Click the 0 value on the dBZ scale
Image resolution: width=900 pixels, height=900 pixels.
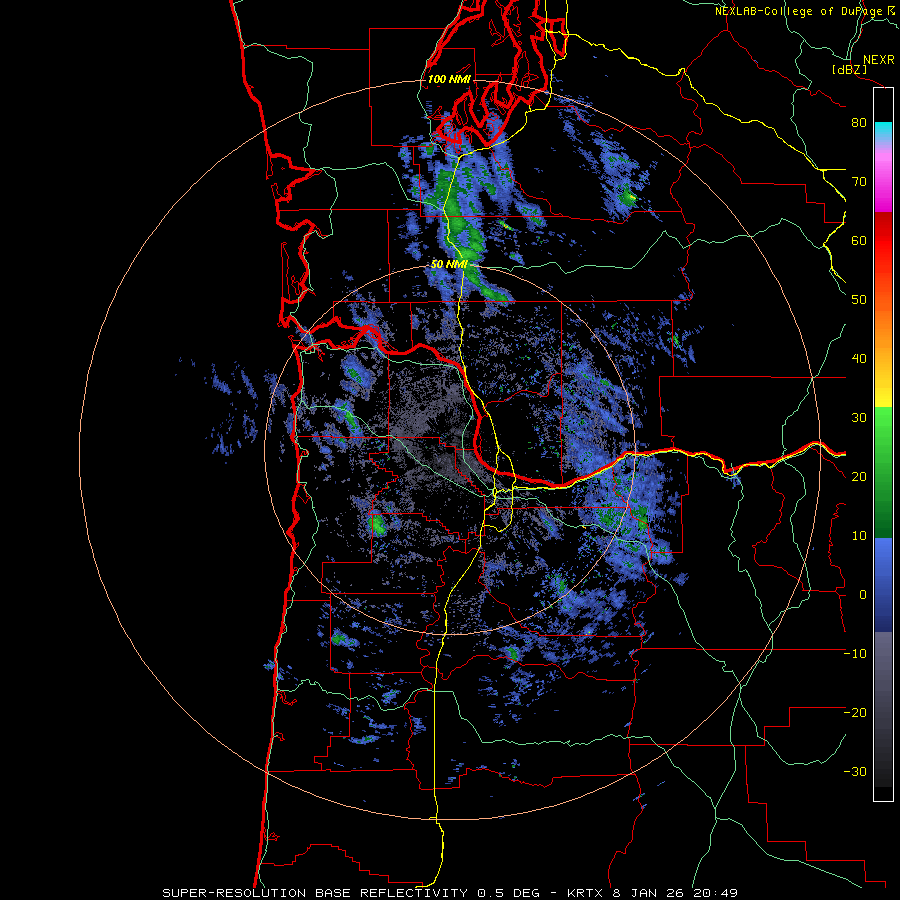coord(863,595)
